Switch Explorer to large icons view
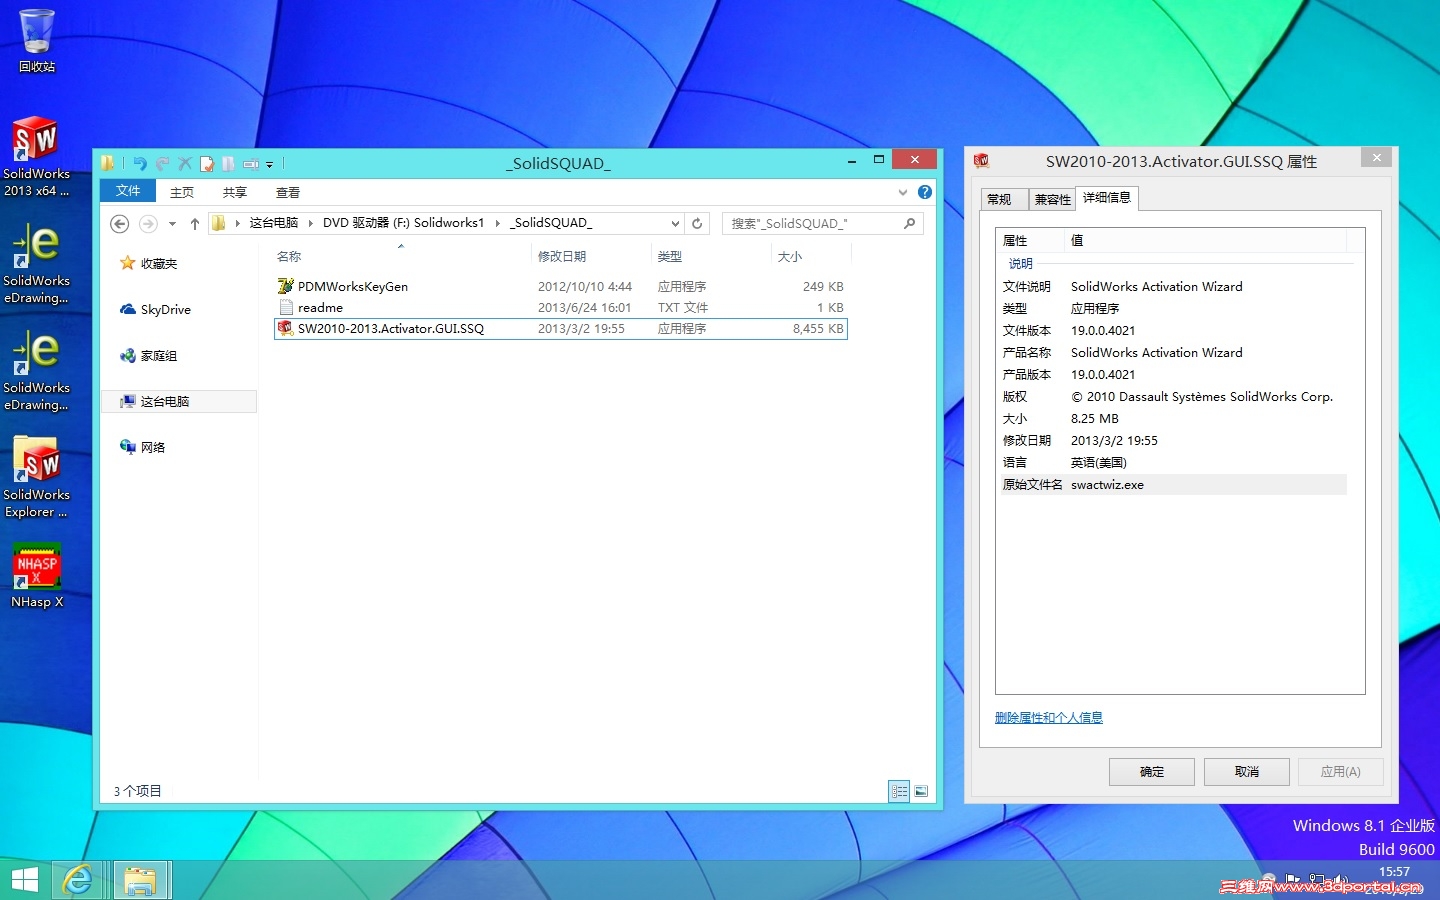The width and height of the screenshot is (1440, 900). 921,791
